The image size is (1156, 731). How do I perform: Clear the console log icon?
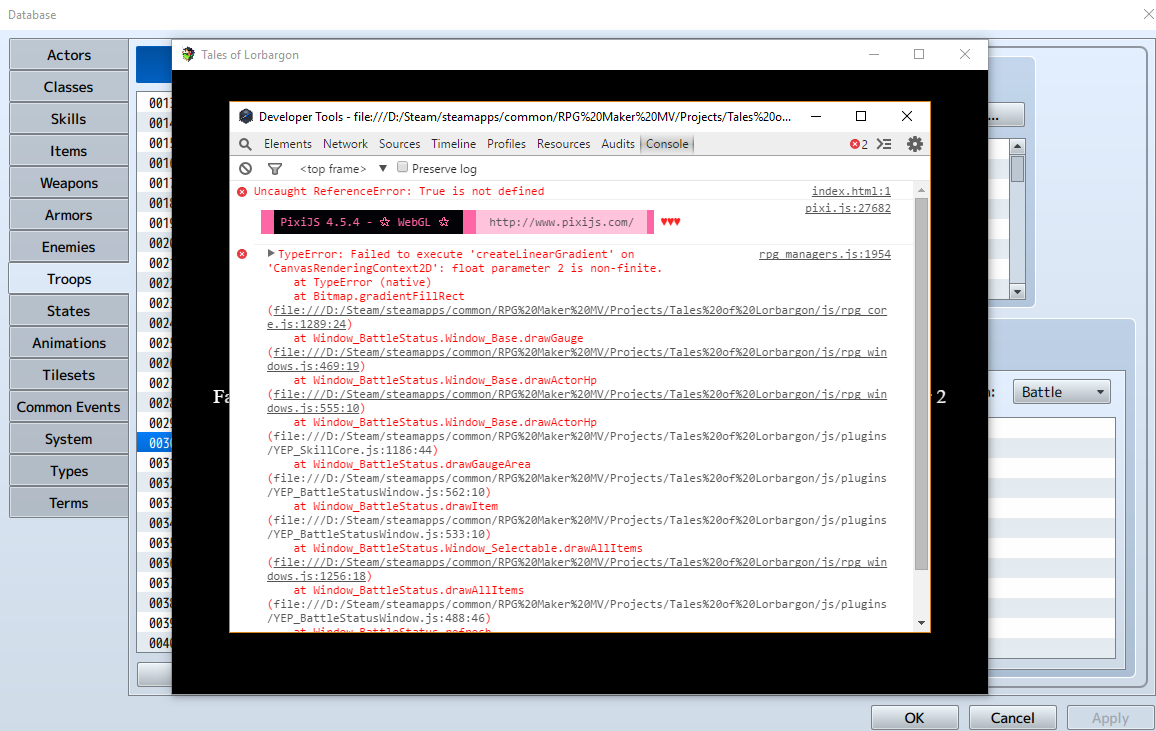point(246,169)
